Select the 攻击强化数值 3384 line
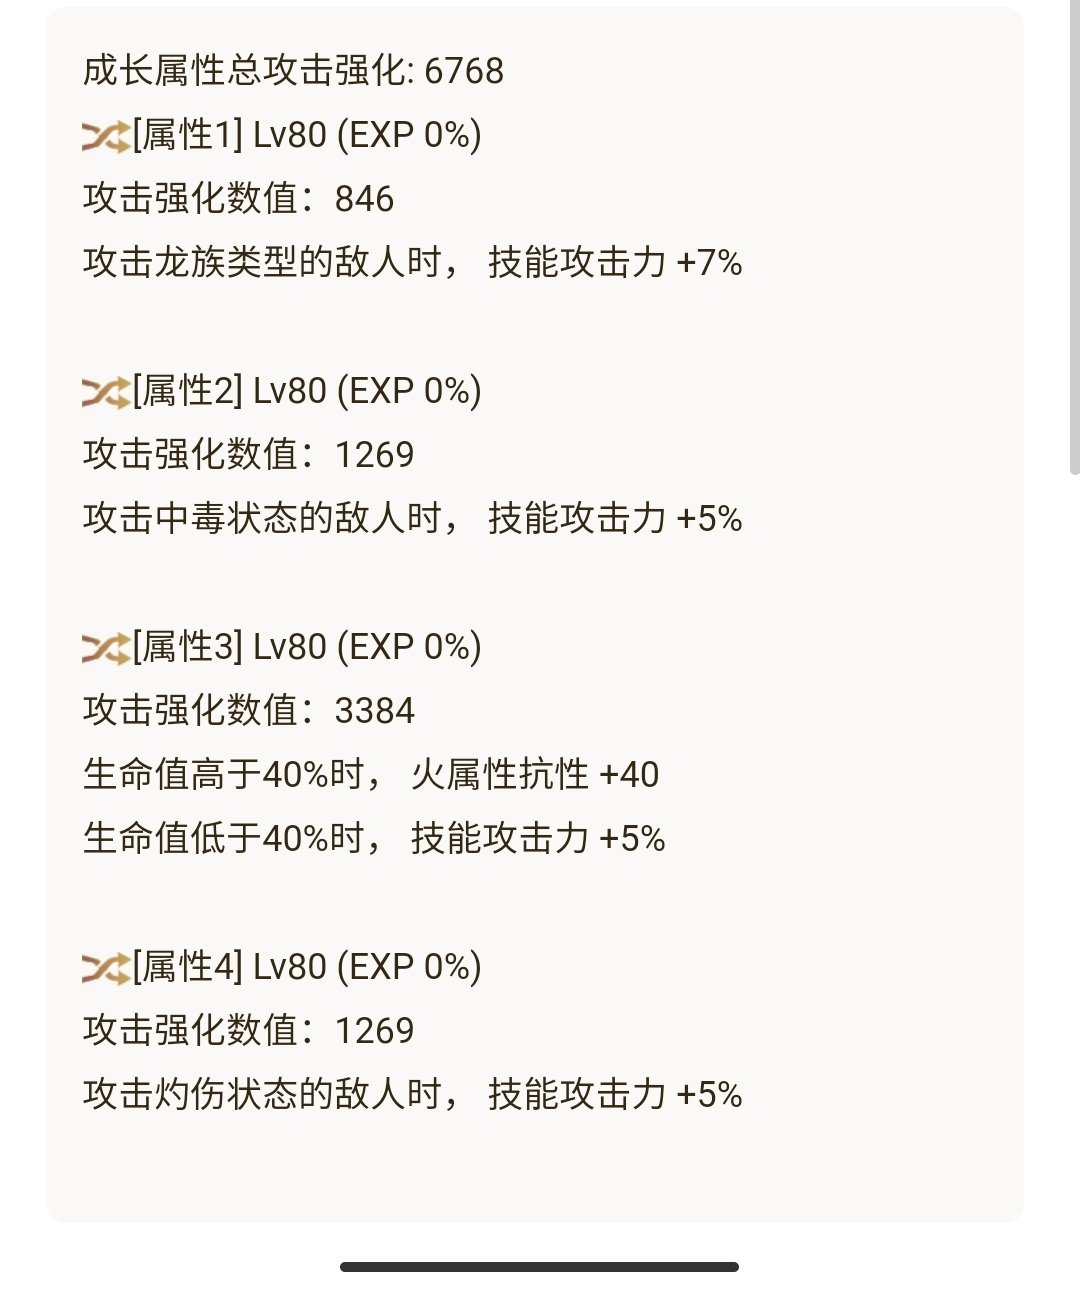 pyautogui.click(x=248, y=711)
